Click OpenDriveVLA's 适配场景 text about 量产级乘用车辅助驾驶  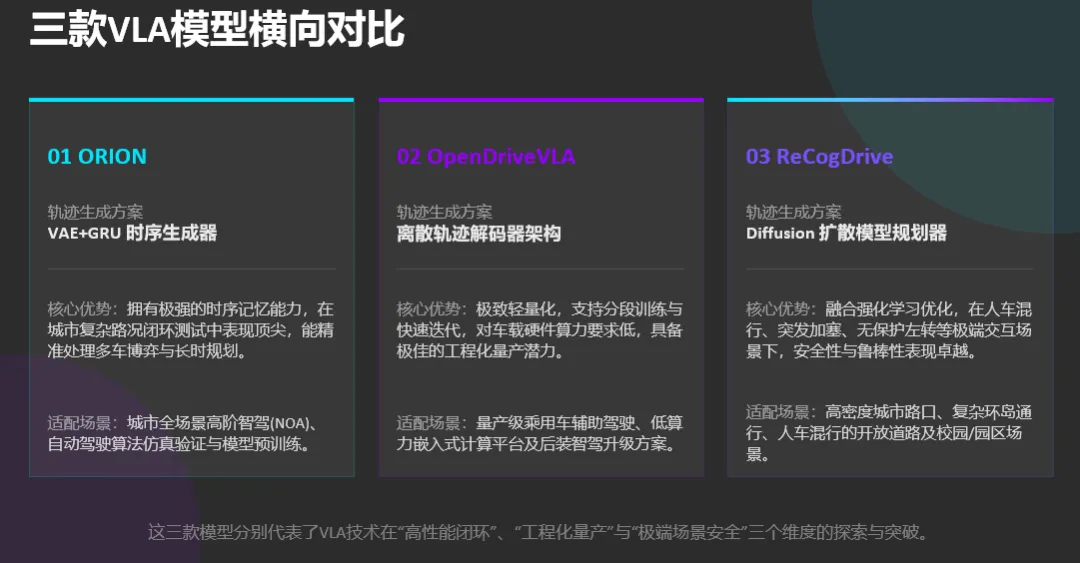[539, 433]
